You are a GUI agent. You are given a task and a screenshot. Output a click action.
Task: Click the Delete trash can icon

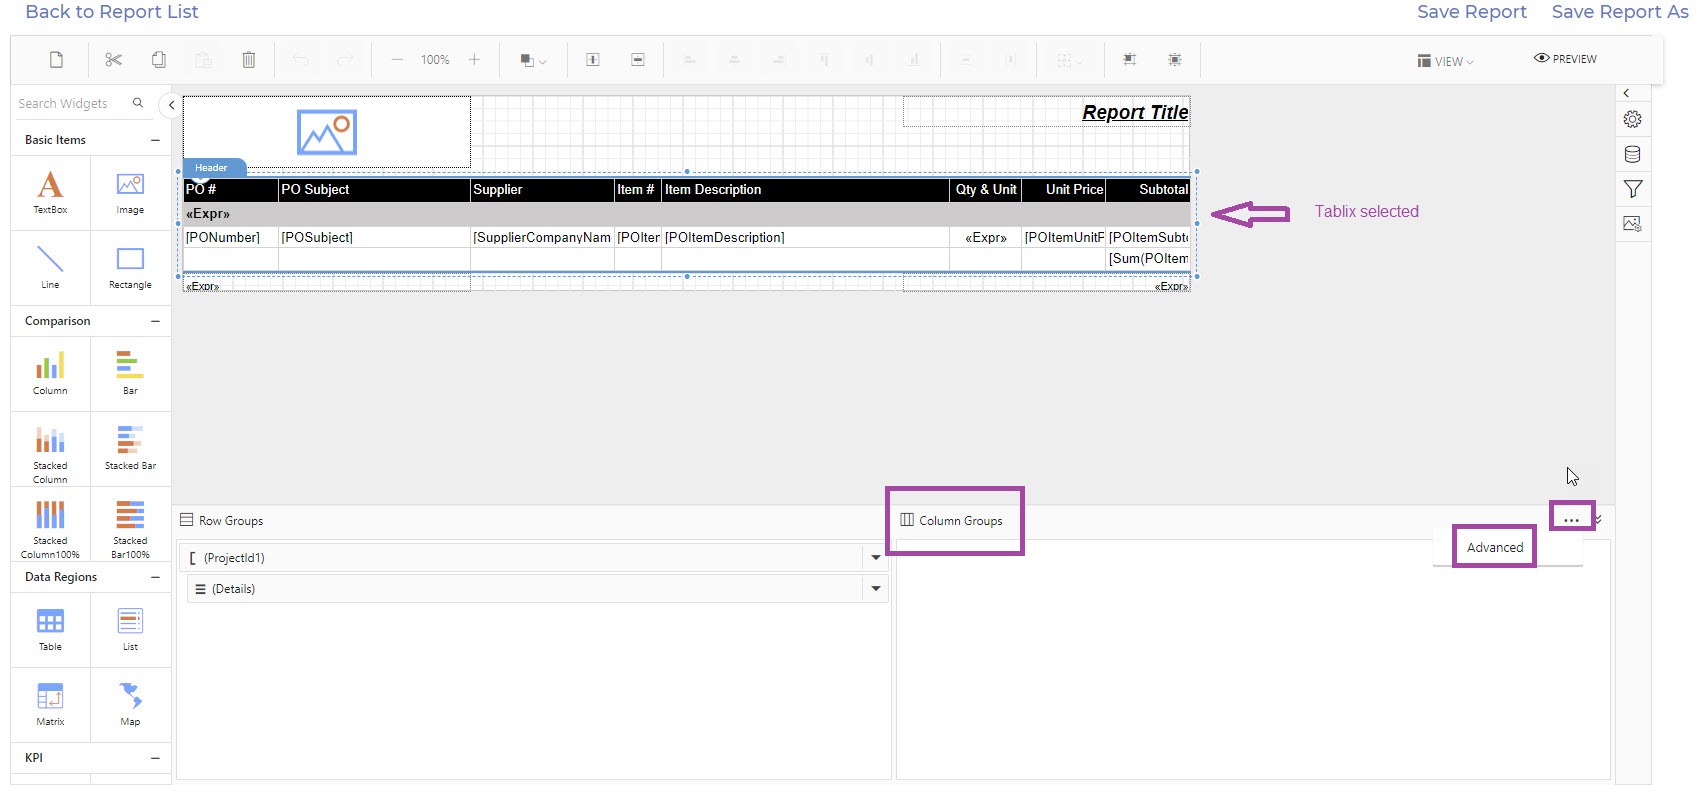tap(249, 60)
